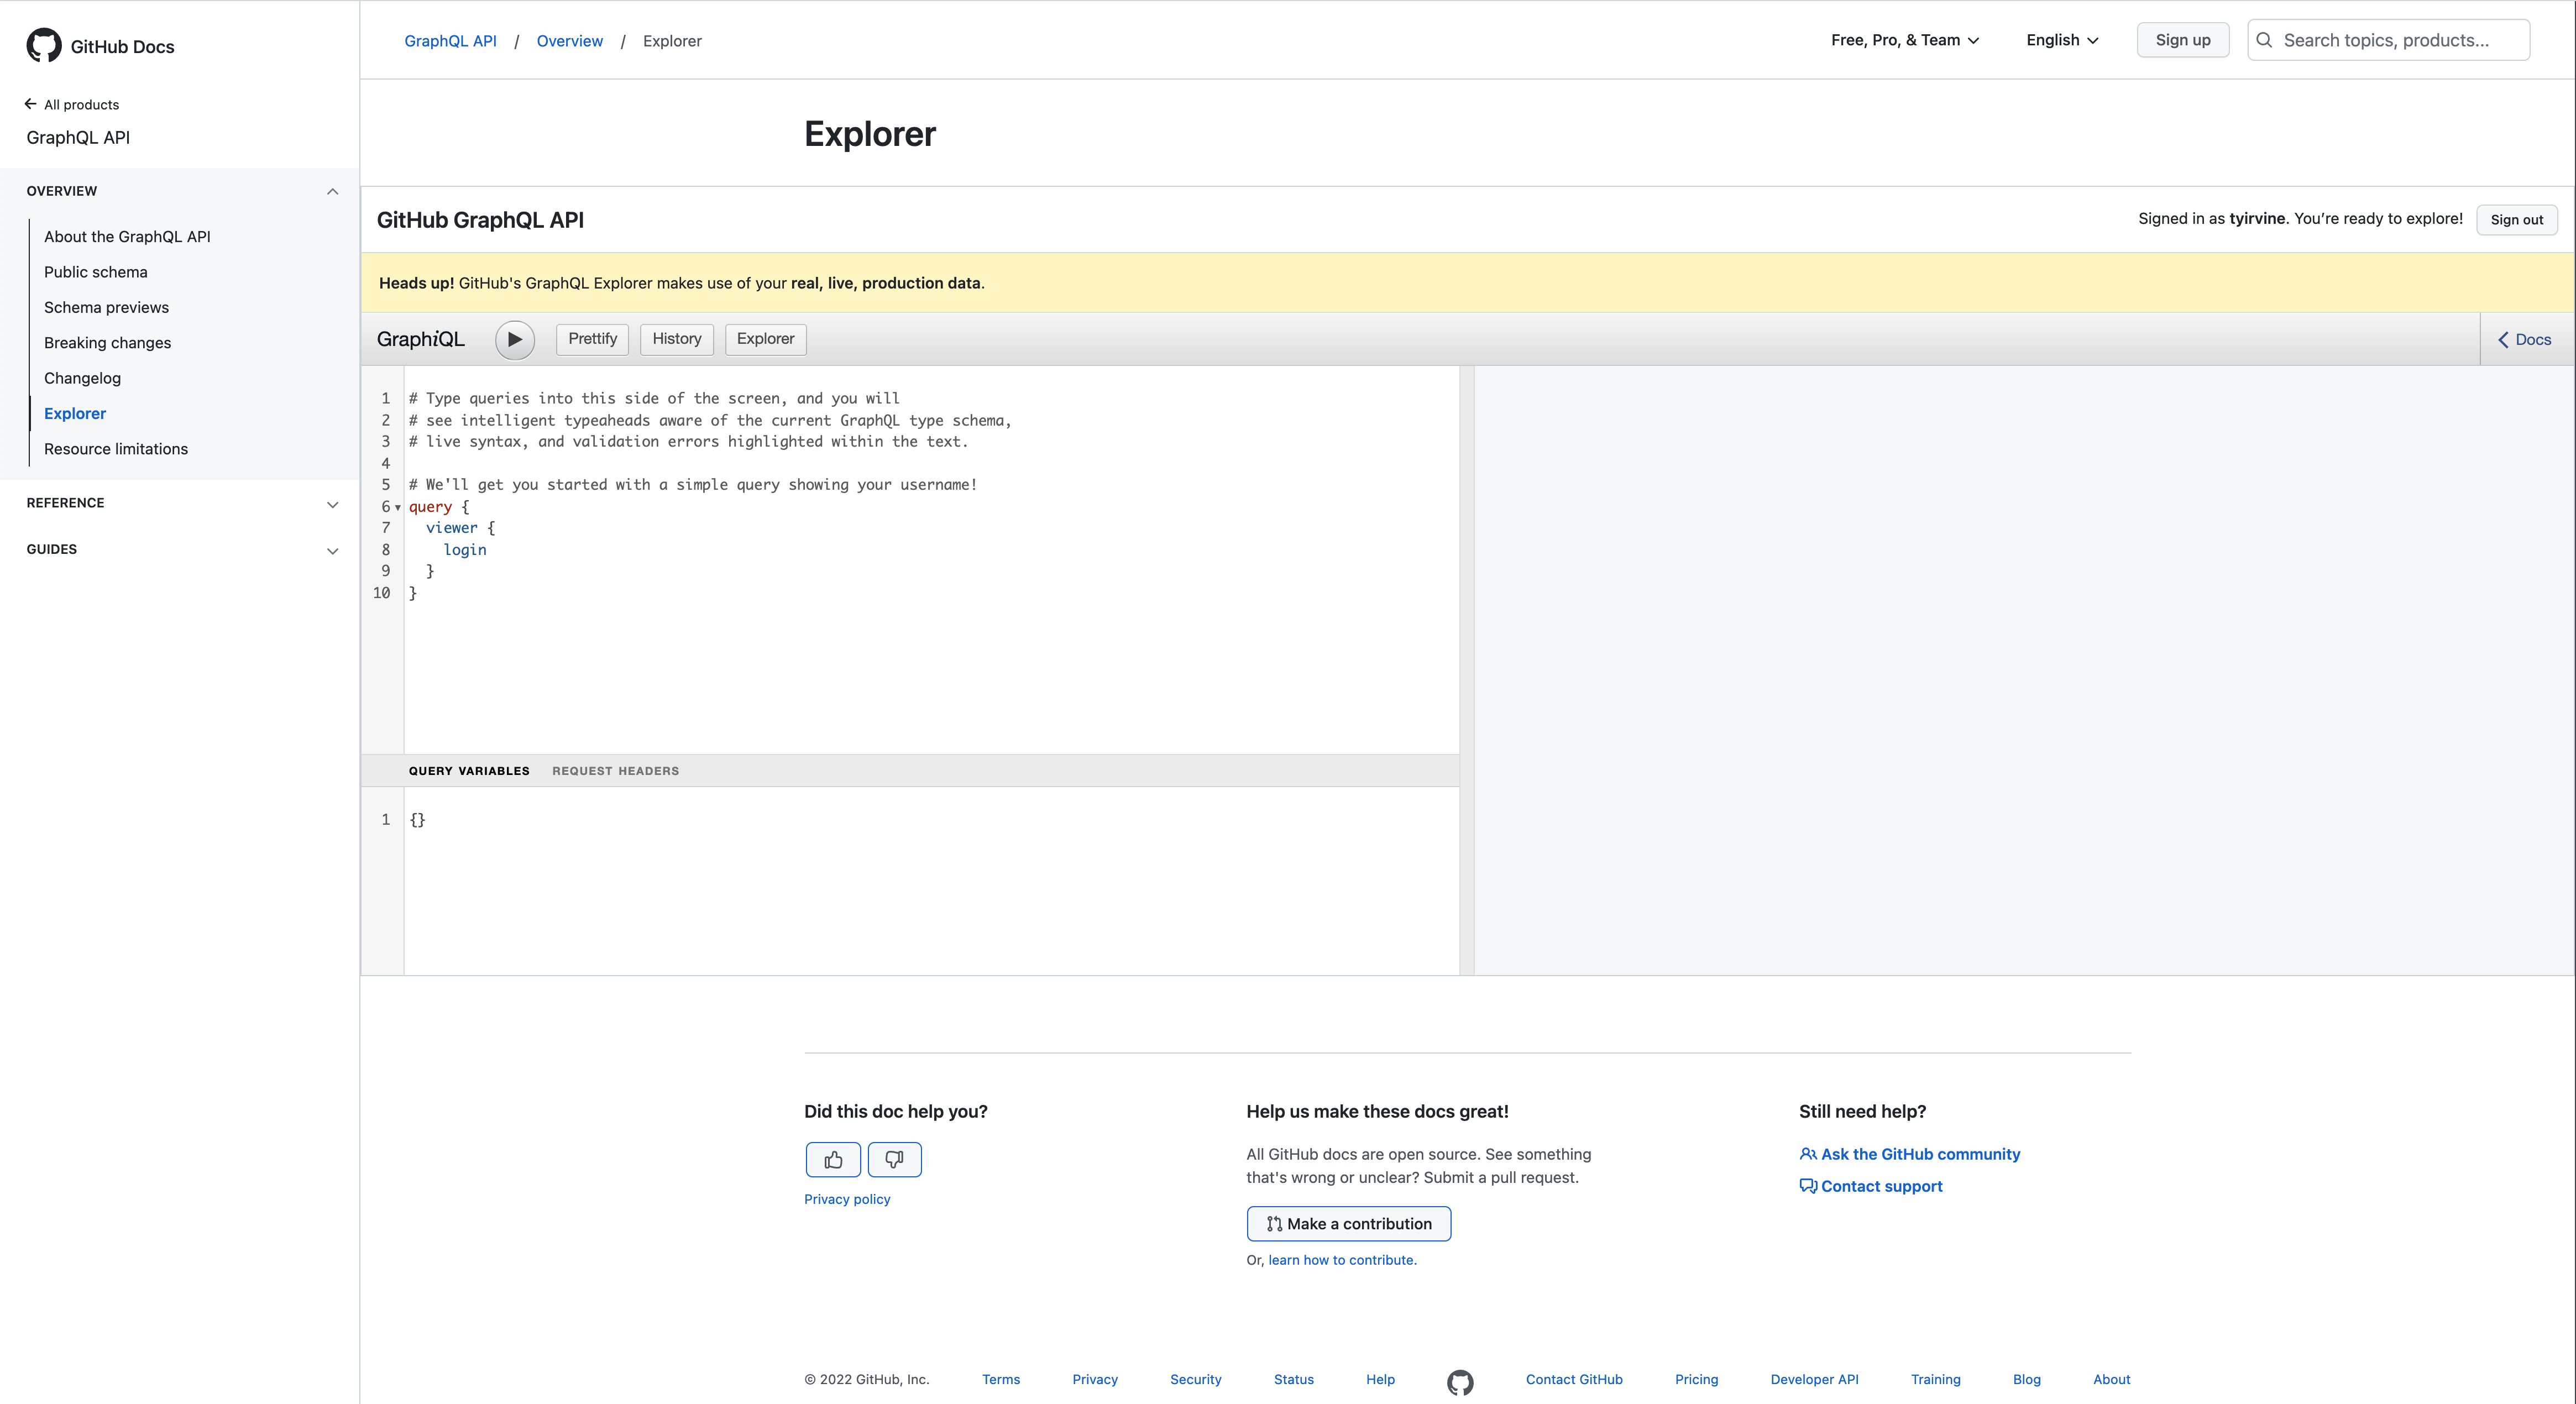Open the footer Status link
This screenshot has width=2576, height=1404.
(x=1293, y=1379)
